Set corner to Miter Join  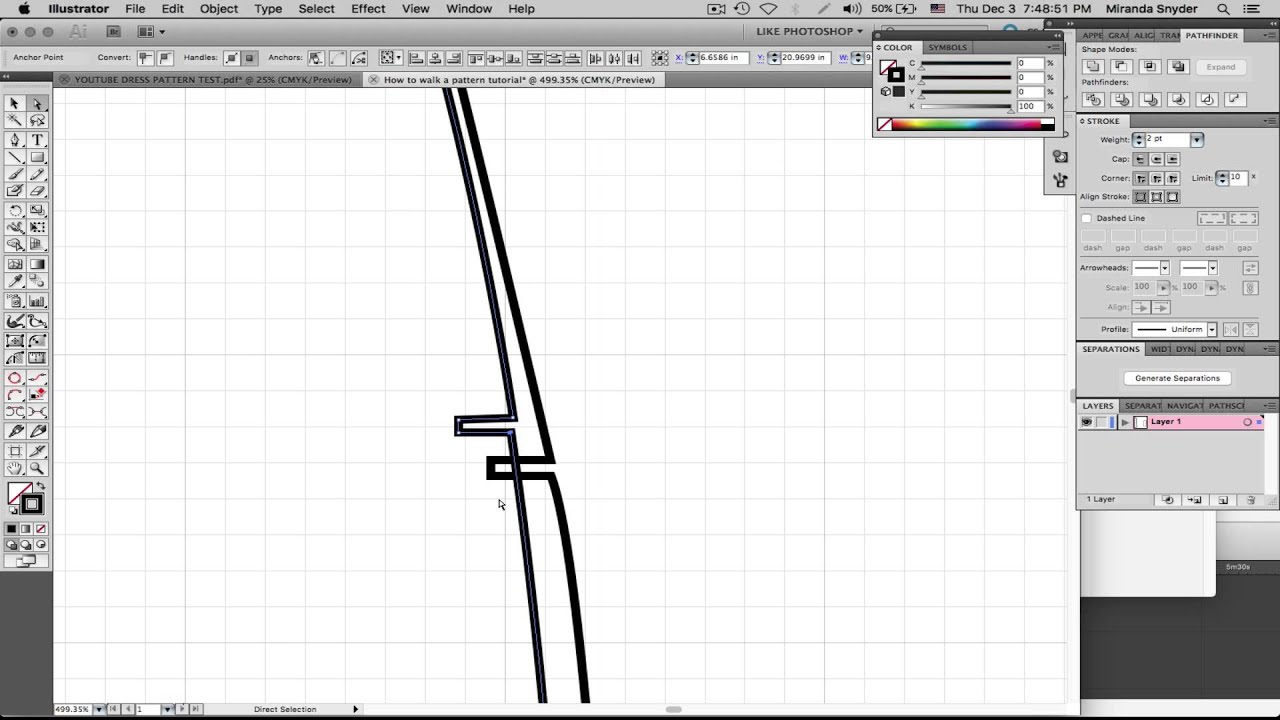pos(1141,178)
